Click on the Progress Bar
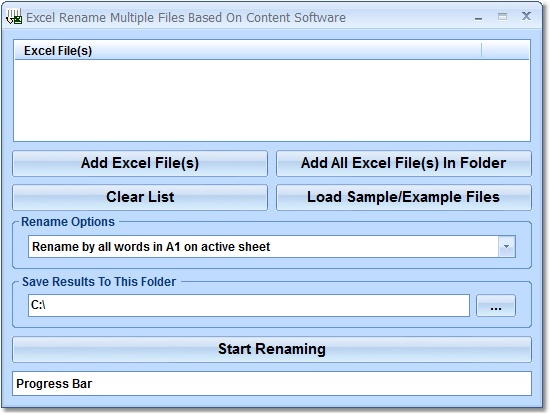This screenshot has height=415, width=550. (x=272, y=384)
